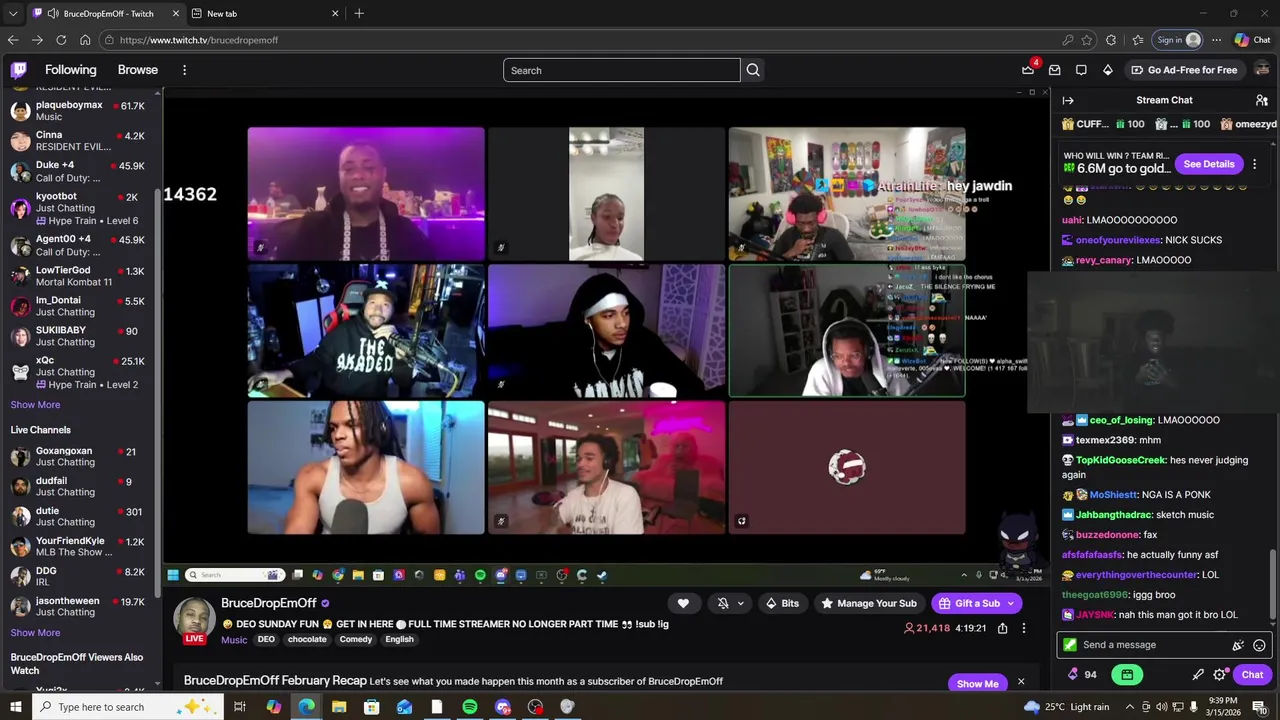
Task: Switch to the New tab browser tab
Action: (265, 14)
